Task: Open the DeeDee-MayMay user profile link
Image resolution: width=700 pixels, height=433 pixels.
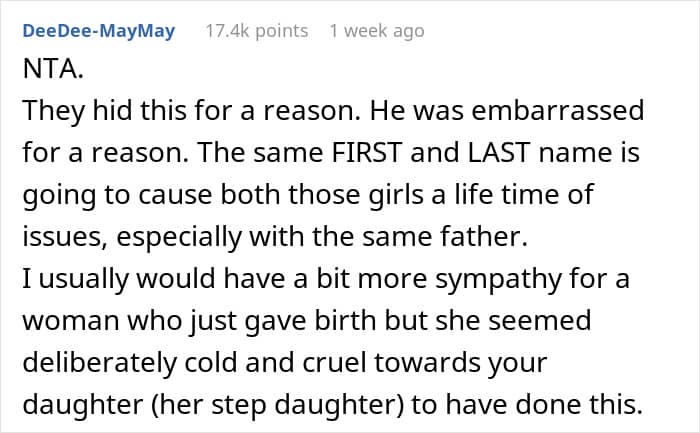Action: [x=98, y=31]
